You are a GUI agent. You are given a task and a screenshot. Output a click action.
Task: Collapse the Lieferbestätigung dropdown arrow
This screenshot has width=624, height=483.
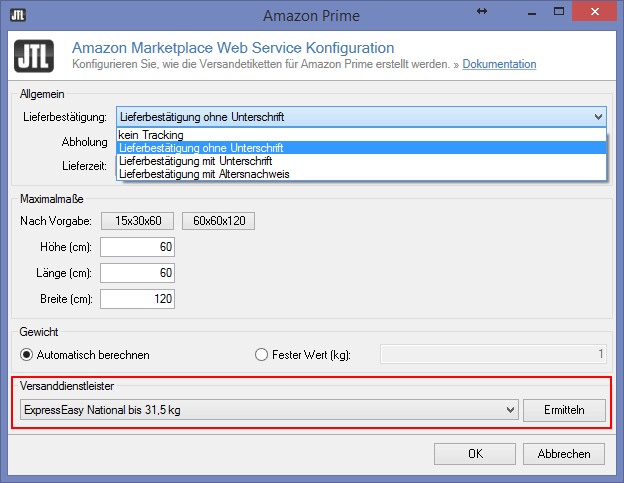coord(597,117)
